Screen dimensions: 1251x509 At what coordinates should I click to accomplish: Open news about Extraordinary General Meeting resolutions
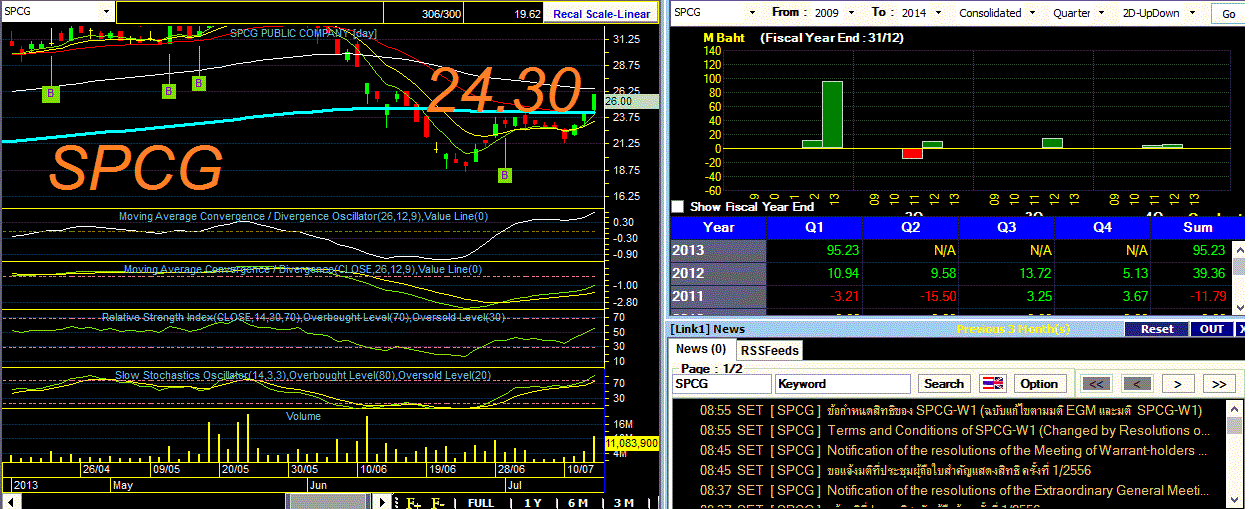[1018, 490]
